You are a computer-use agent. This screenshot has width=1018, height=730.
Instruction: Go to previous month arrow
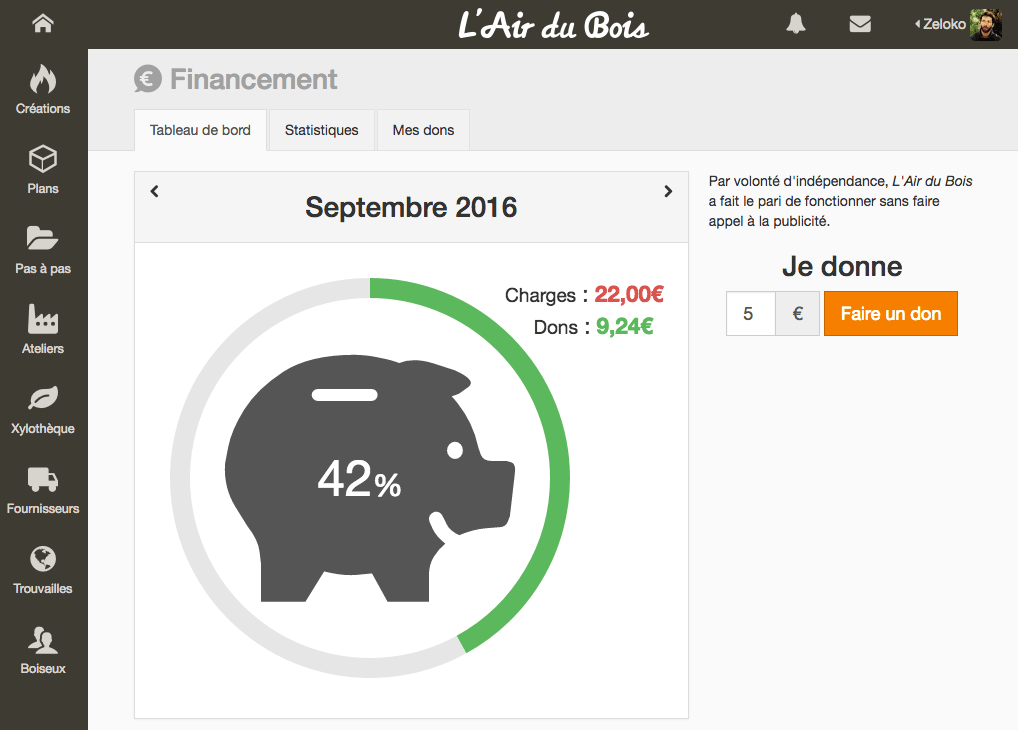(x=155, y=191)
